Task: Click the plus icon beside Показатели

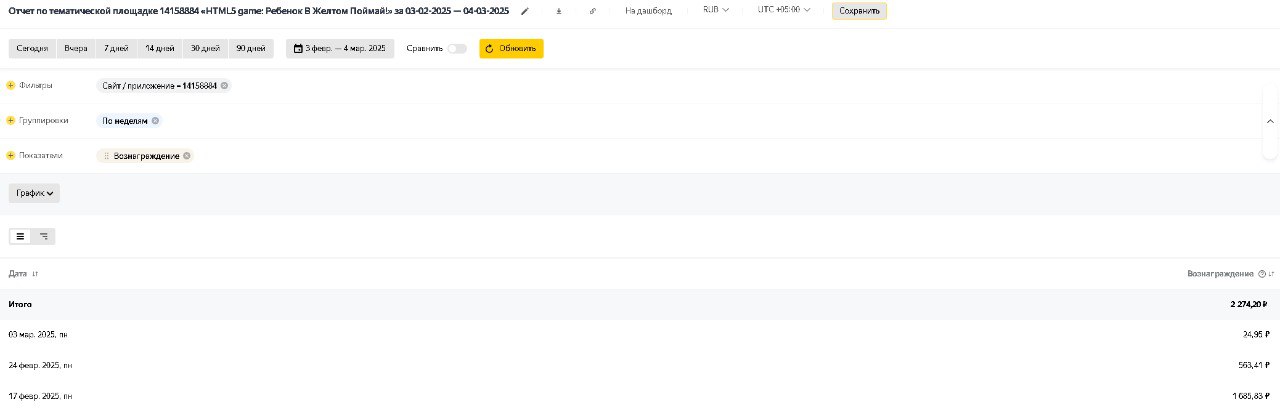Action: tap(11, 156)
